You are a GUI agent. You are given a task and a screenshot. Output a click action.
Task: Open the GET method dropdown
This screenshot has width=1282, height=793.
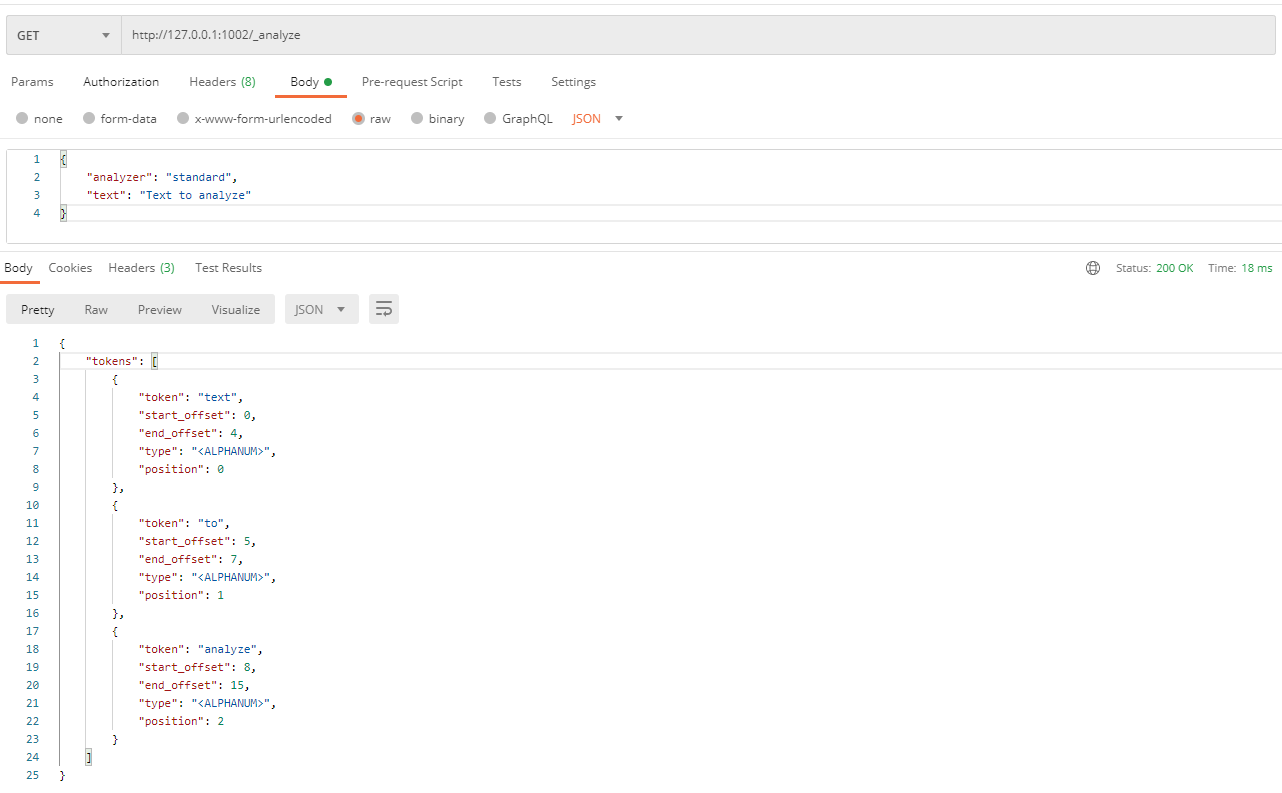(64, 35)
